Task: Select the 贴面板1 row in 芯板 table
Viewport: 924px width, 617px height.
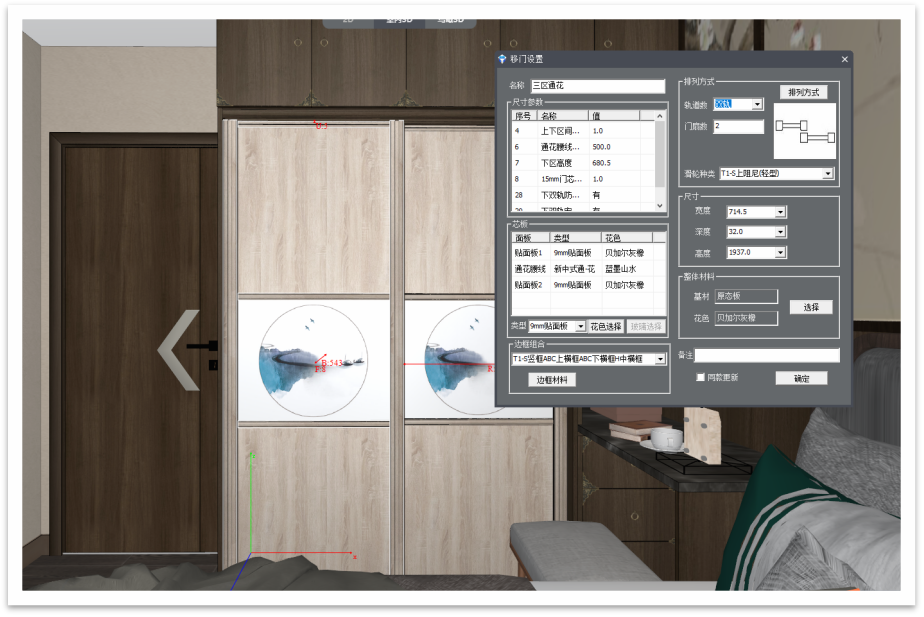Action: [588, 253]
